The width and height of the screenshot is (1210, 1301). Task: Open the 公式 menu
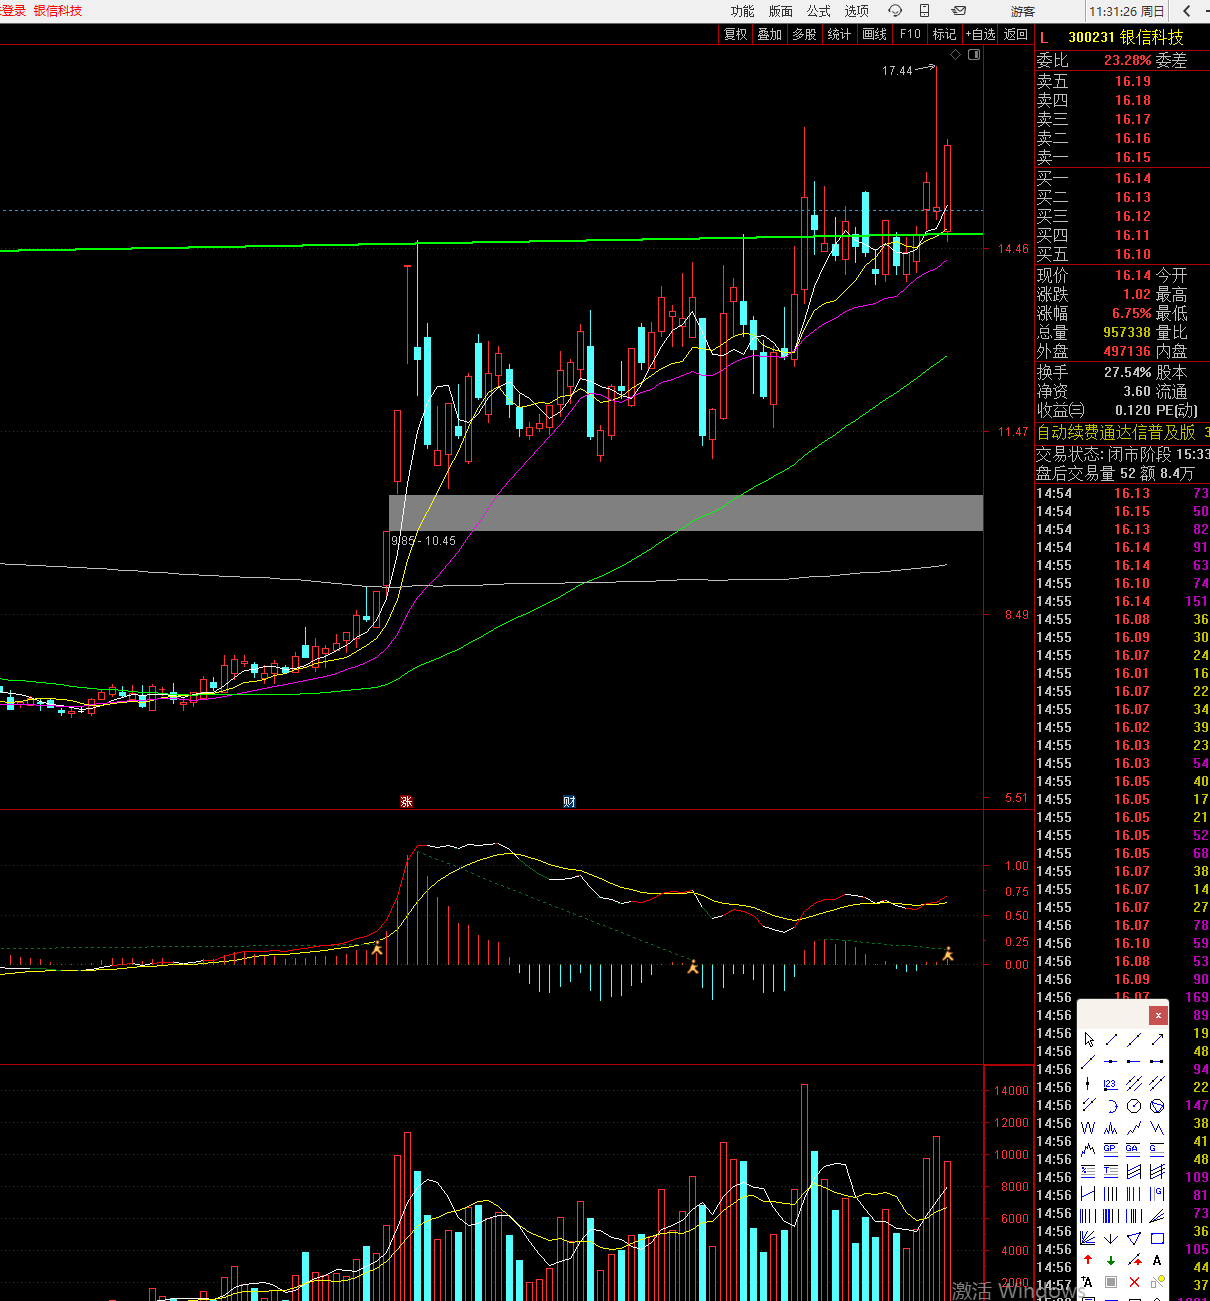pyautogui.click(x=818, y=11)
